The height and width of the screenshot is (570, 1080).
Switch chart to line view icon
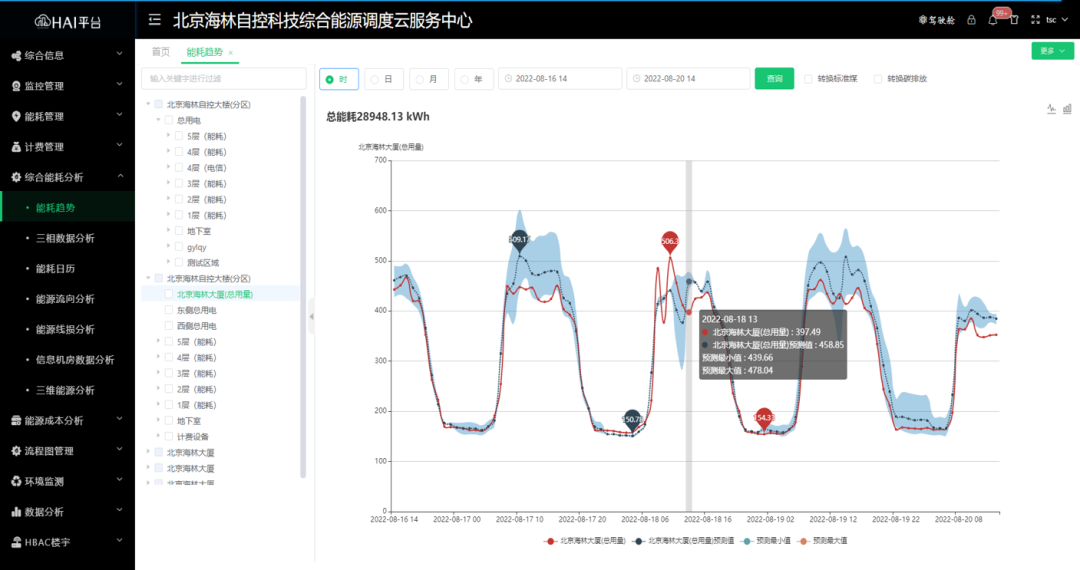tap(1051, 109)
